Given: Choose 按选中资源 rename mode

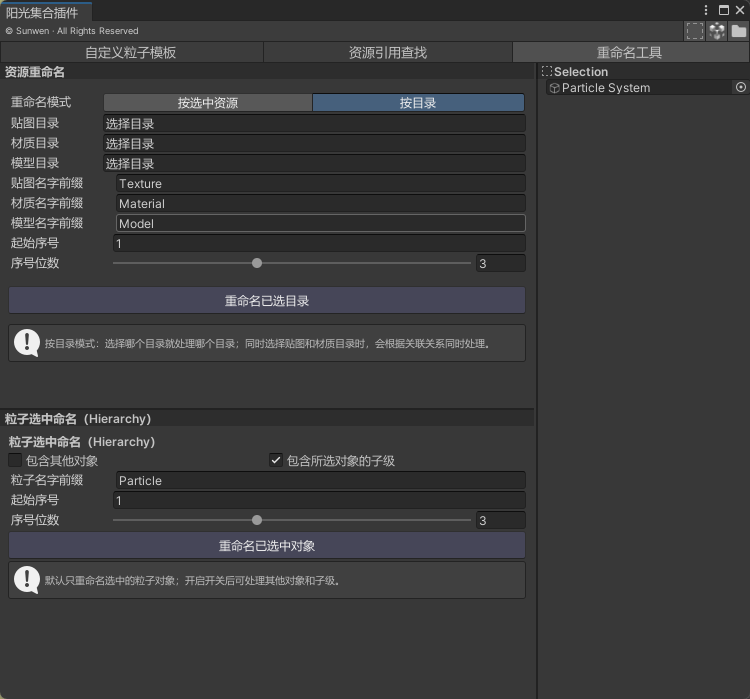Looking at the screenshot, I should [208, 102].
